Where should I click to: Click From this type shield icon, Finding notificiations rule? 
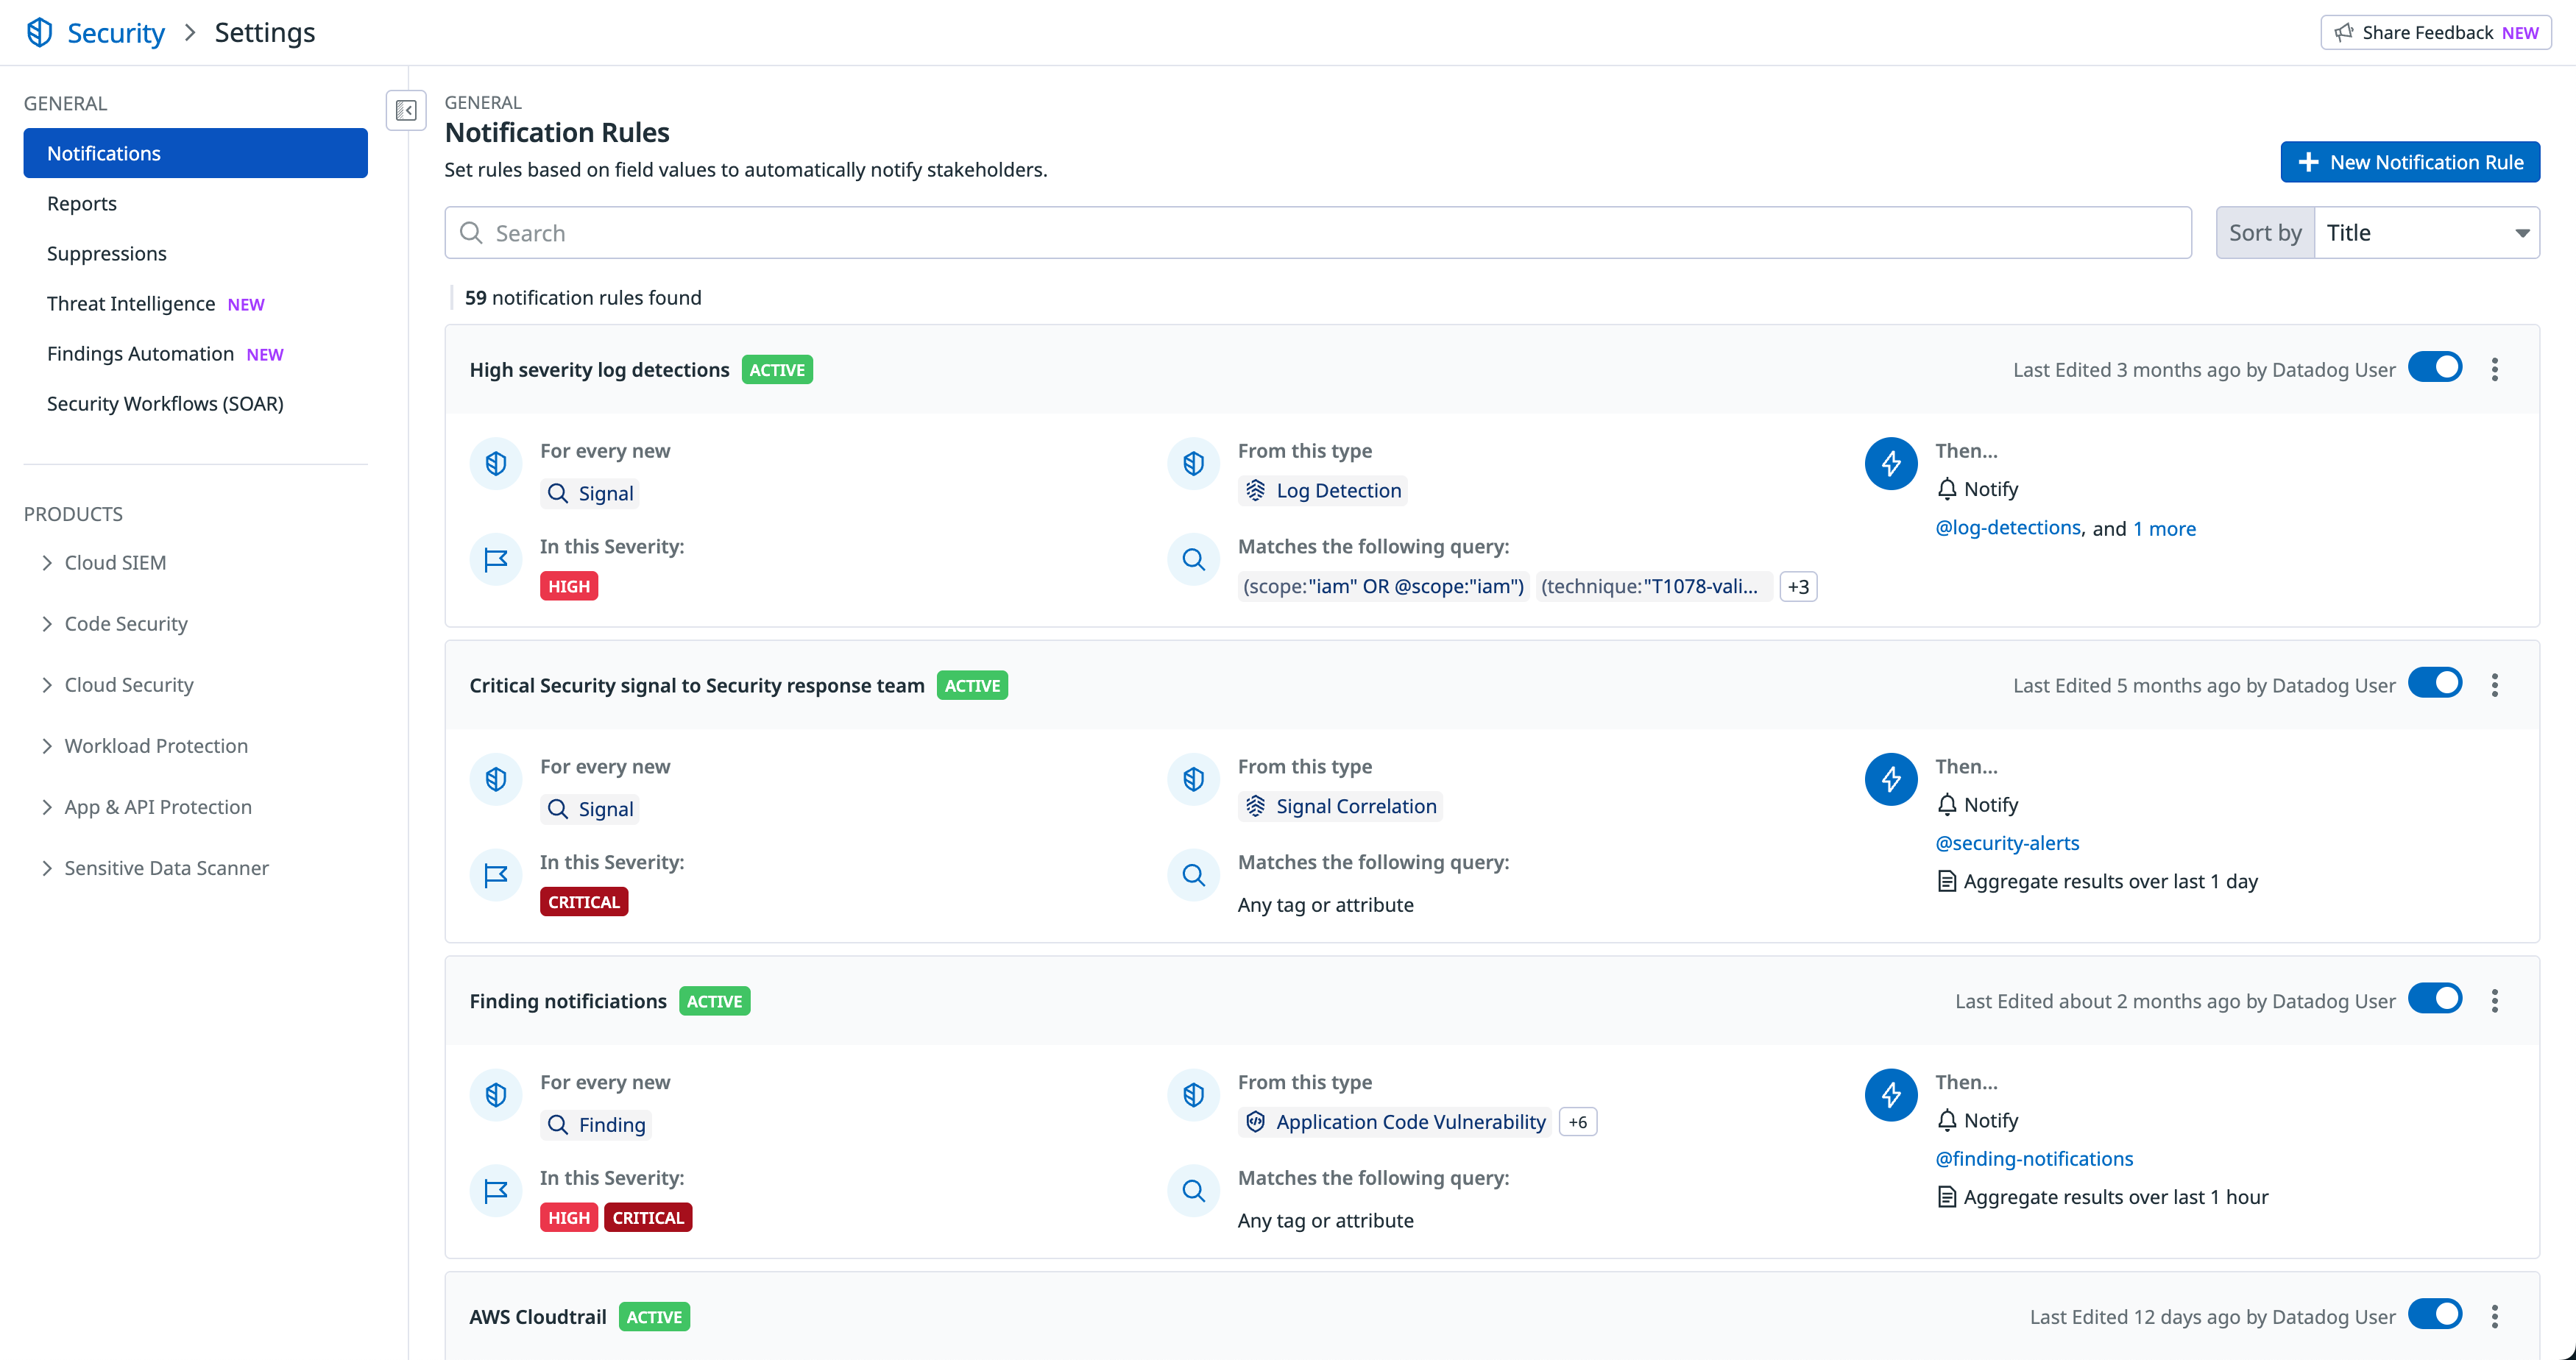[1193, 1095]
